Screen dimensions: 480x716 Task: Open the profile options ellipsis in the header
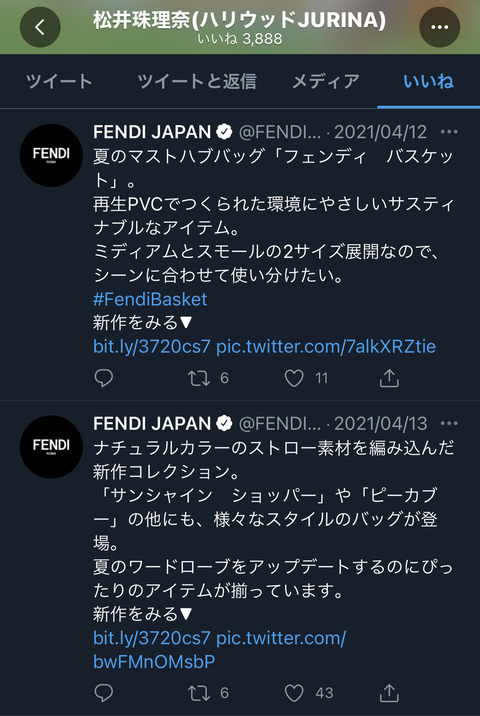click(439, 27)
